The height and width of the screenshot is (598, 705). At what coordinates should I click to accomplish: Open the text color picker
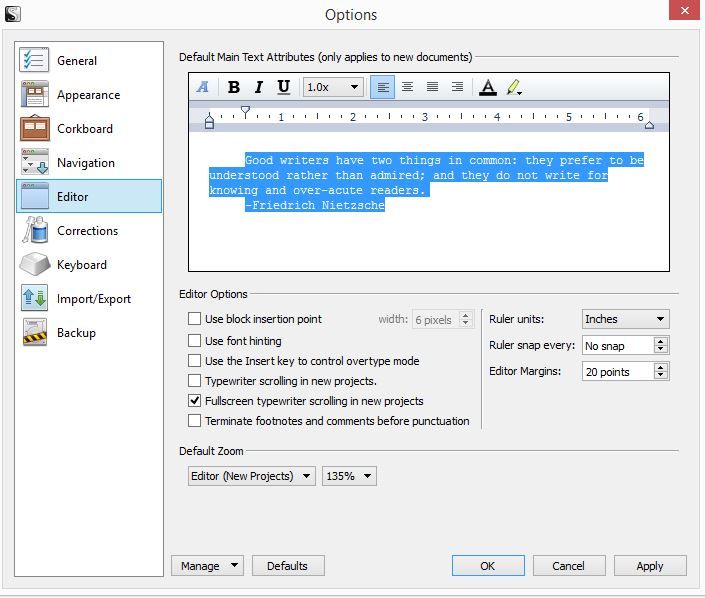(x=488, y=87)
